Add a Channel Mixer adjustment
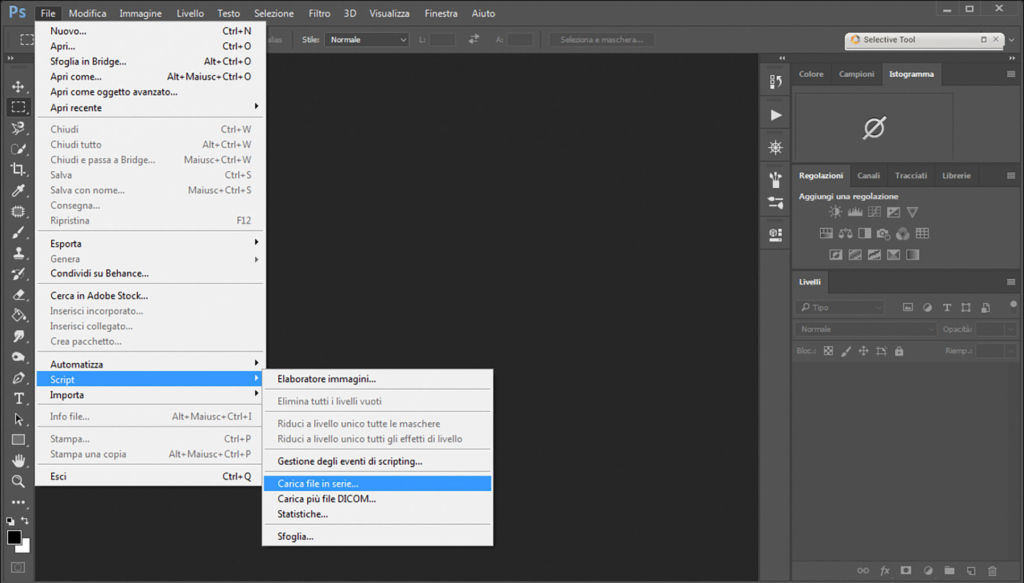1024x583 pixels. click(903, 233)
